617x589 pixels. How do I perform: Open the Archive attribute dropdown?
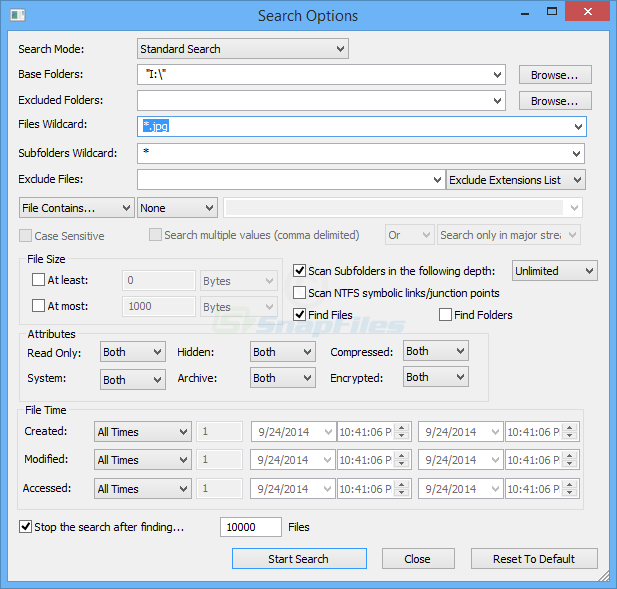point(283,378)
